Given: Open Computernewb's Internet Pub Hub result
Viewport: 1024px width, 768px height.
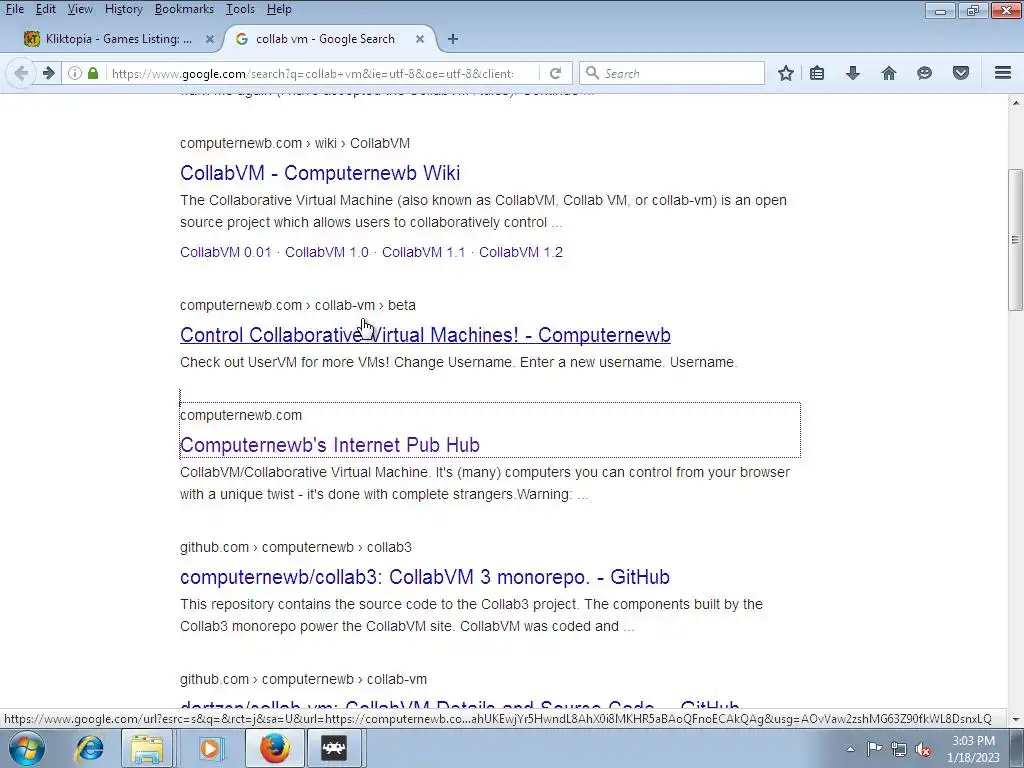Looking at the screenshot, I should pyautogui.click(x=330, y=445).
